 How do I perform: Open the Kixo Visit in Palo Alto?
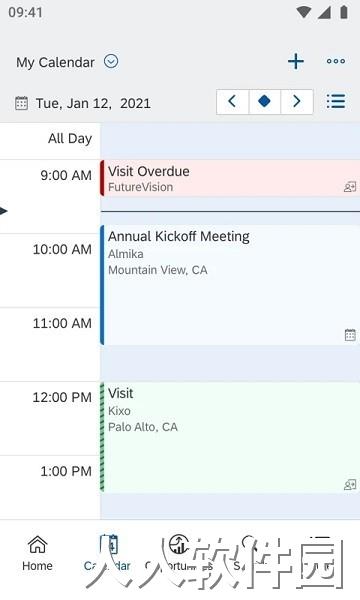click(x=230, y=437)
